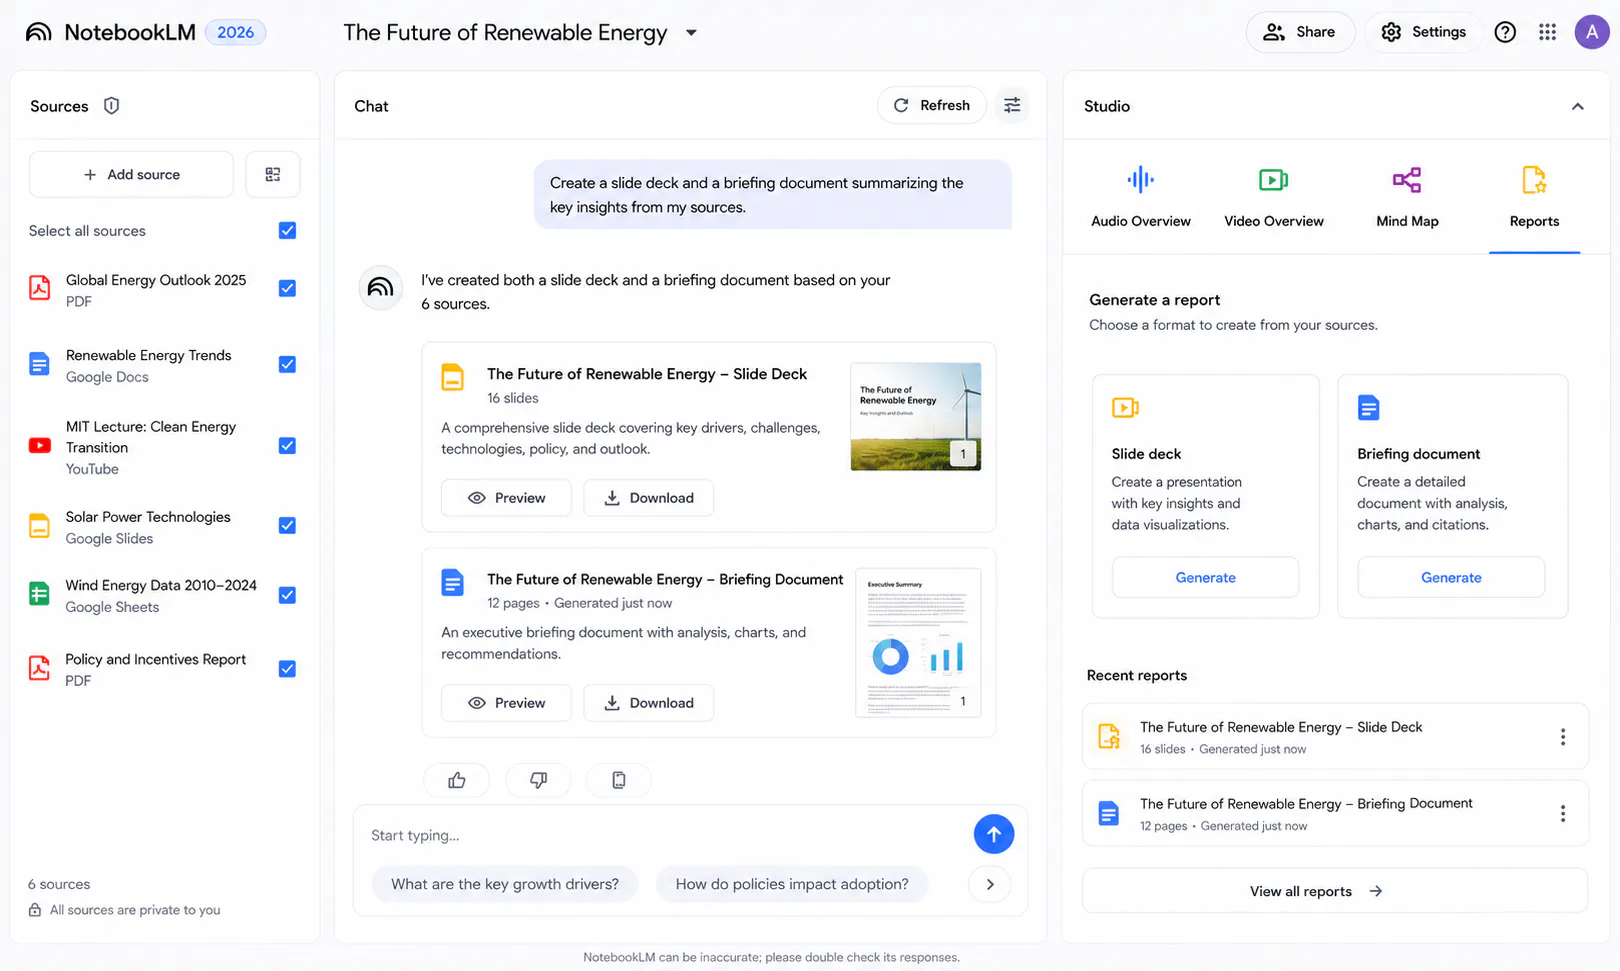Preview the Slide Deck in chat
Screen dimensions: 1620x971
point(506,498)
